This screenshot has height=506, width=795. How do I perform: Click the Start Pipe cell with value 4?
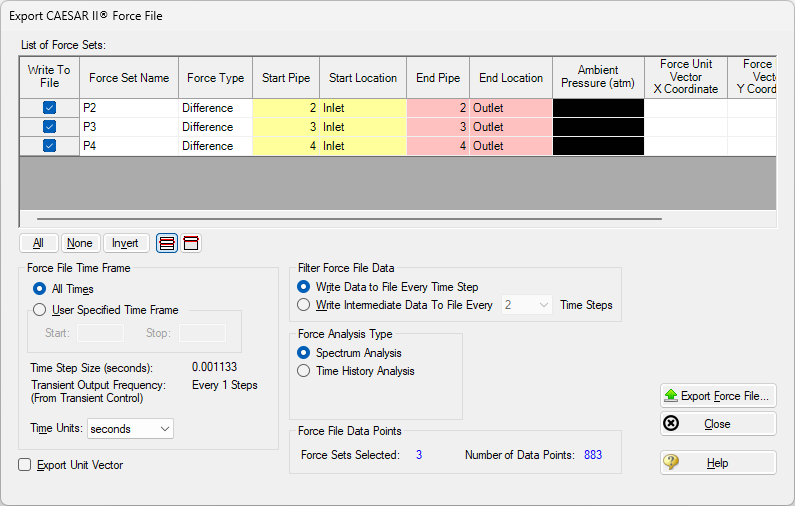coord(286,146)
